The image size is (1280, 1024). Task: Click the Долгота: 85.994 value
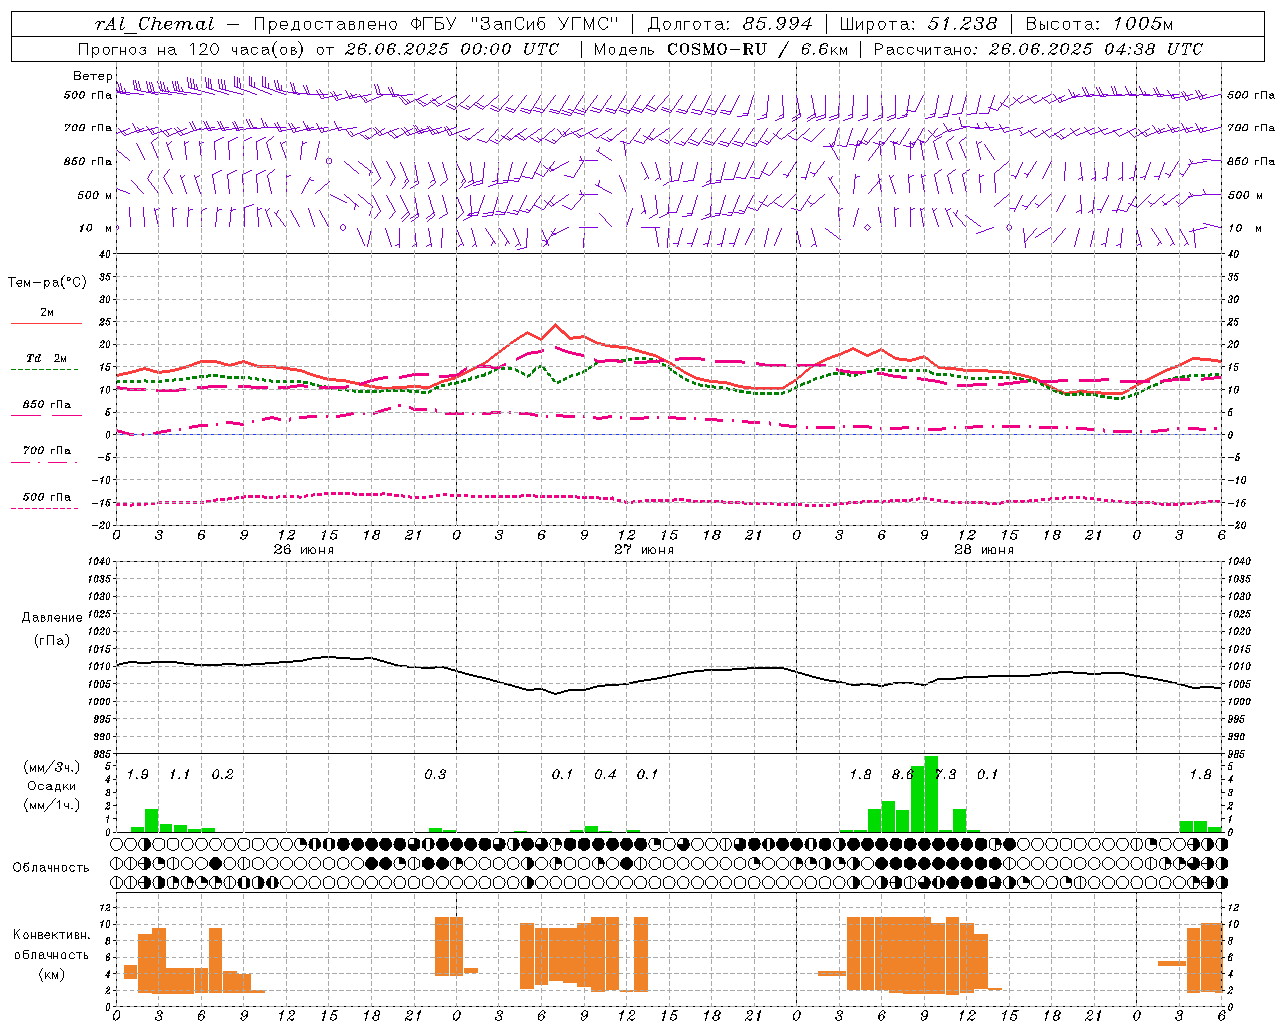(x=731, y=24)
